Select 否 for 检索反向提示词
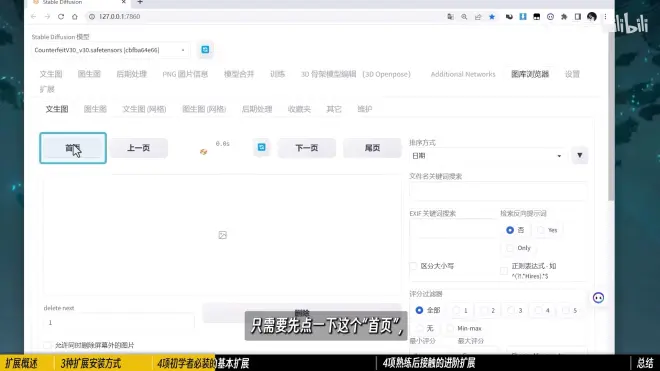 [x=510, y=230]
